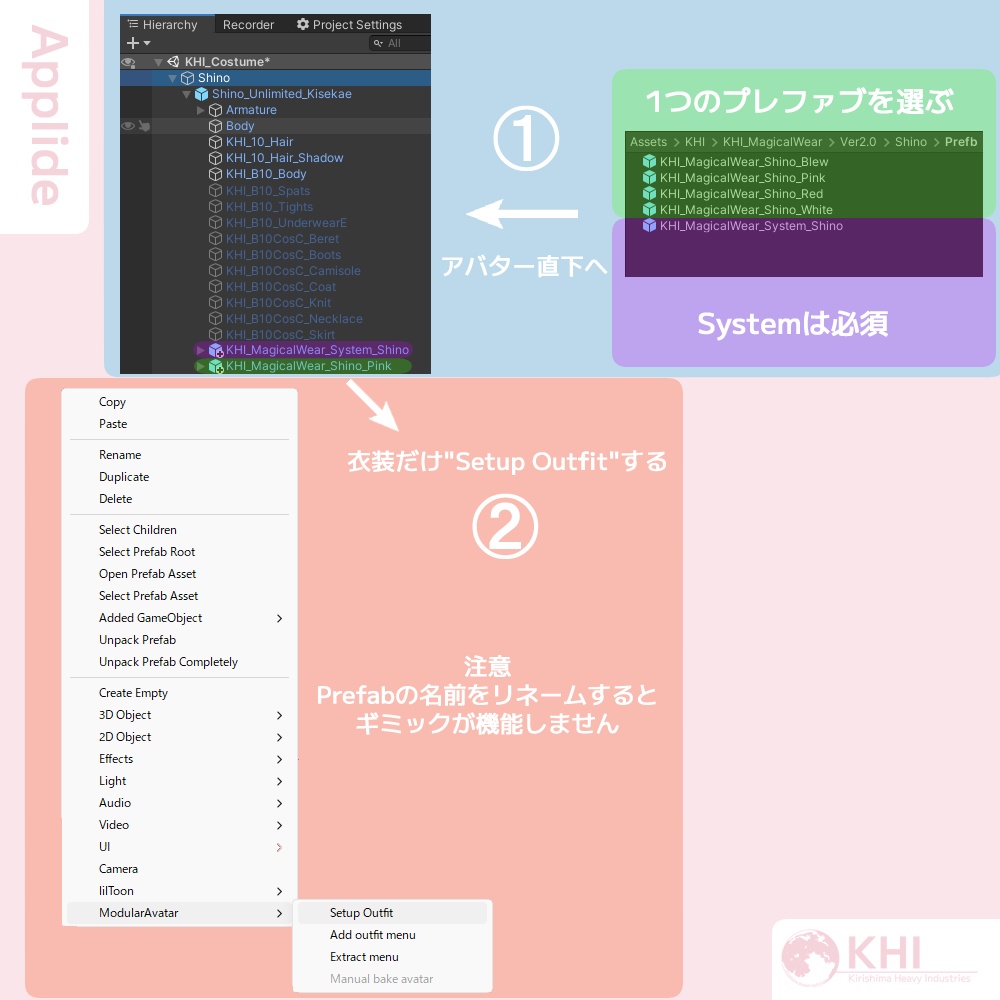Click the Project Settings gear icon
This screenshot has width=1000, height=1000.
(x=303, y=24)
